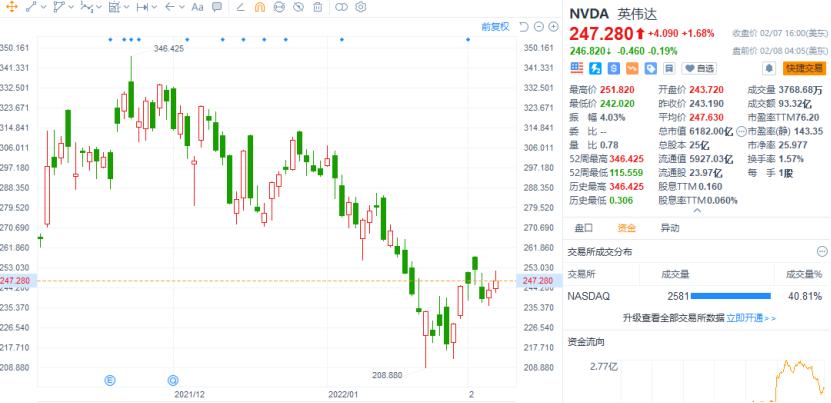The width and height of the screenshot is (831, 403).
Task: Expand the measurement tool dropdown arrow
Action: 155,7
